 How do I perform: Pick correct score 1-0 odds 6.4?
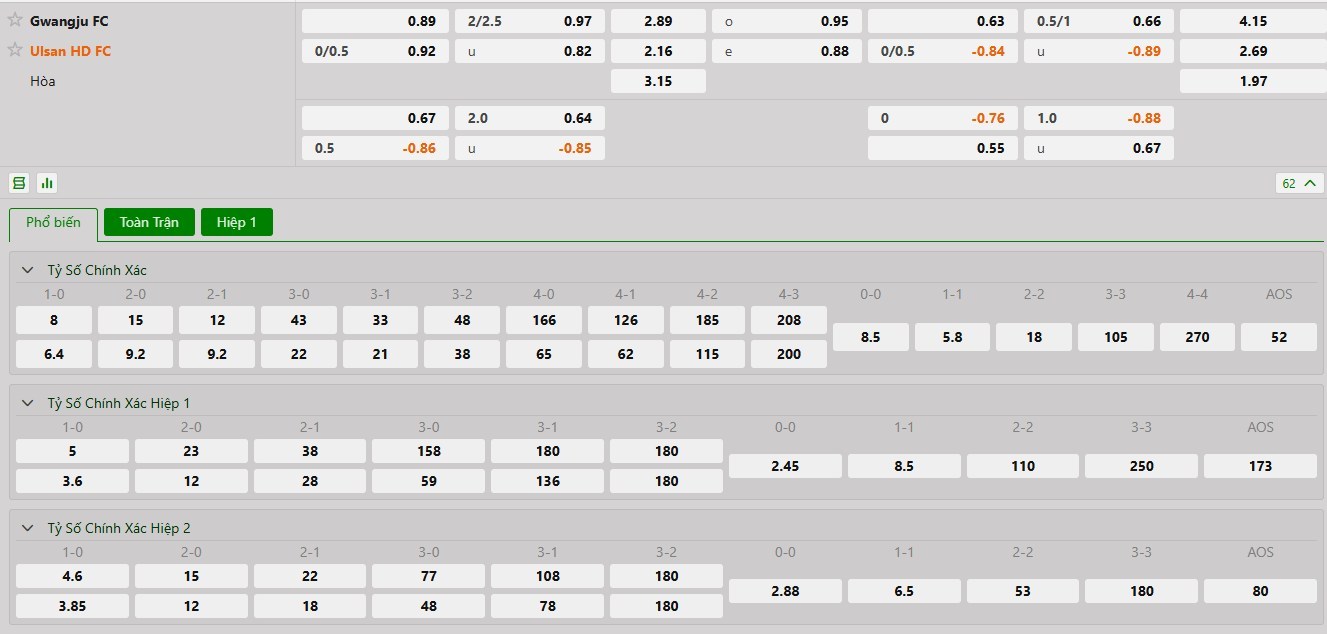point(54,354)
